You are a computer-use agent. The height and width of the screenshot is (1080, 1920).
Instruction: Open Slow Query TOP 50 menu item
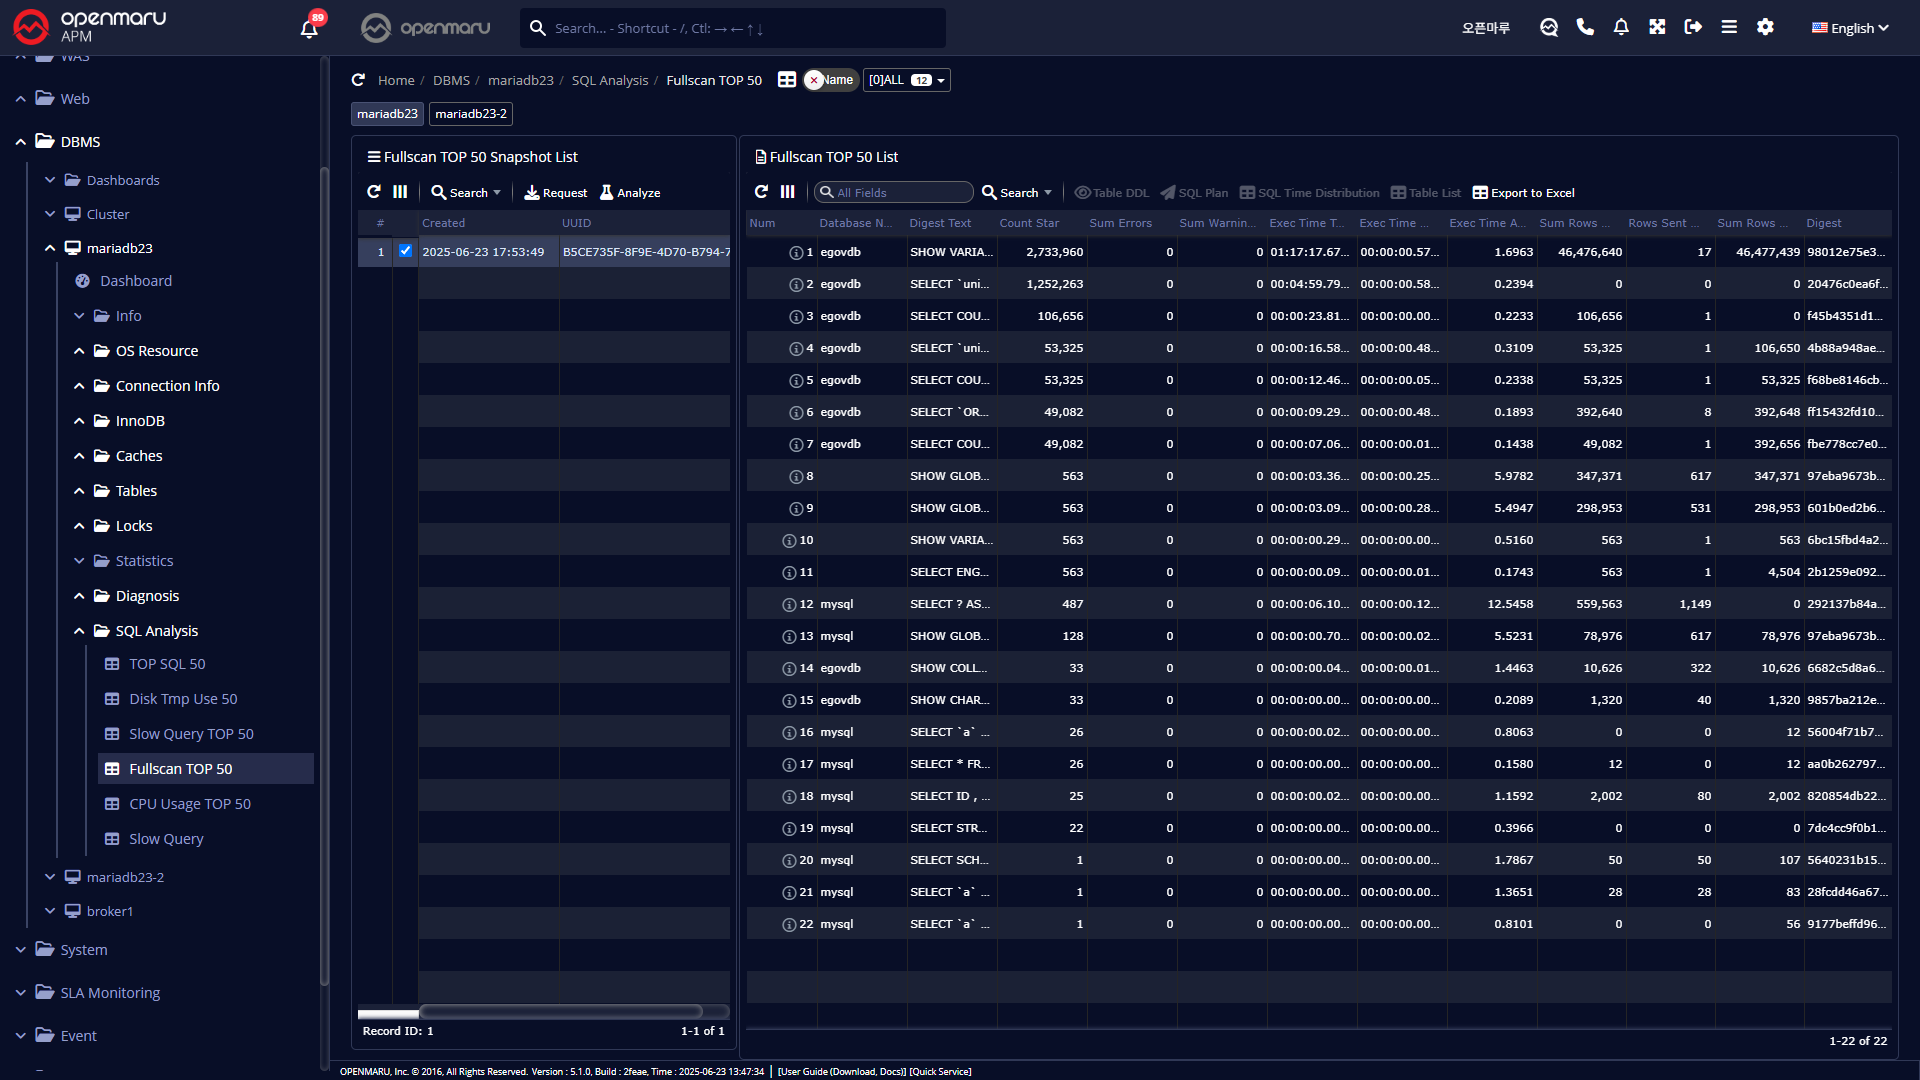(x=191, y=734)
